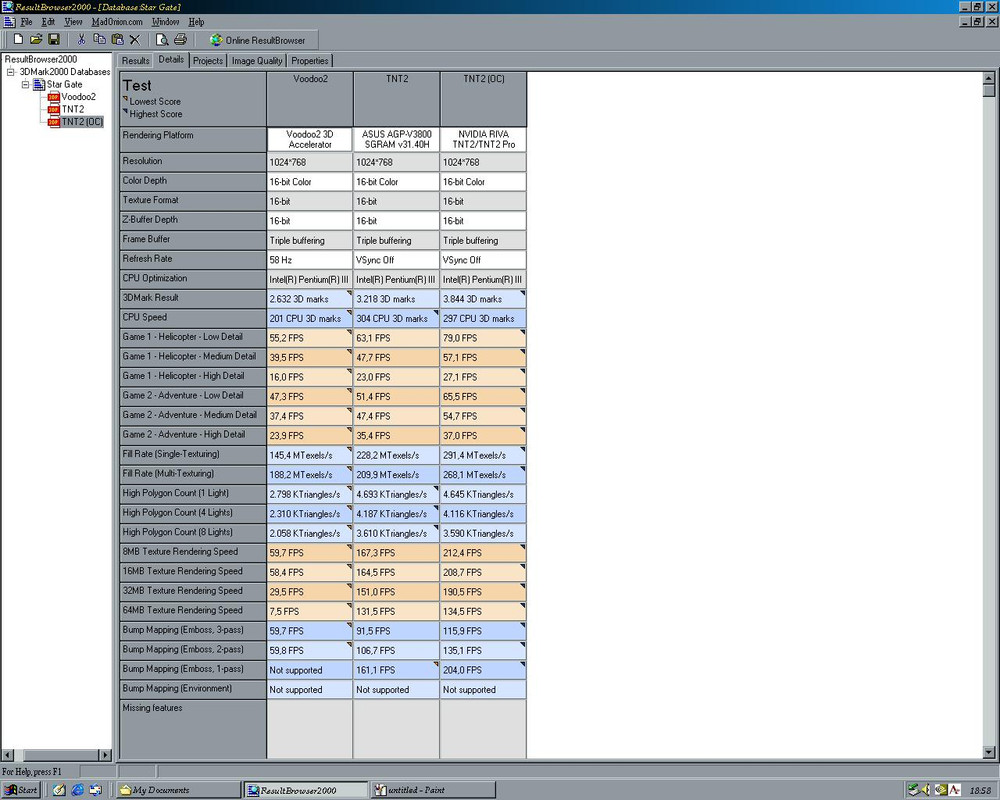Open the Help menu
Image resolution: width=1000 pixels, height=800 pixels.
point(196,22)
